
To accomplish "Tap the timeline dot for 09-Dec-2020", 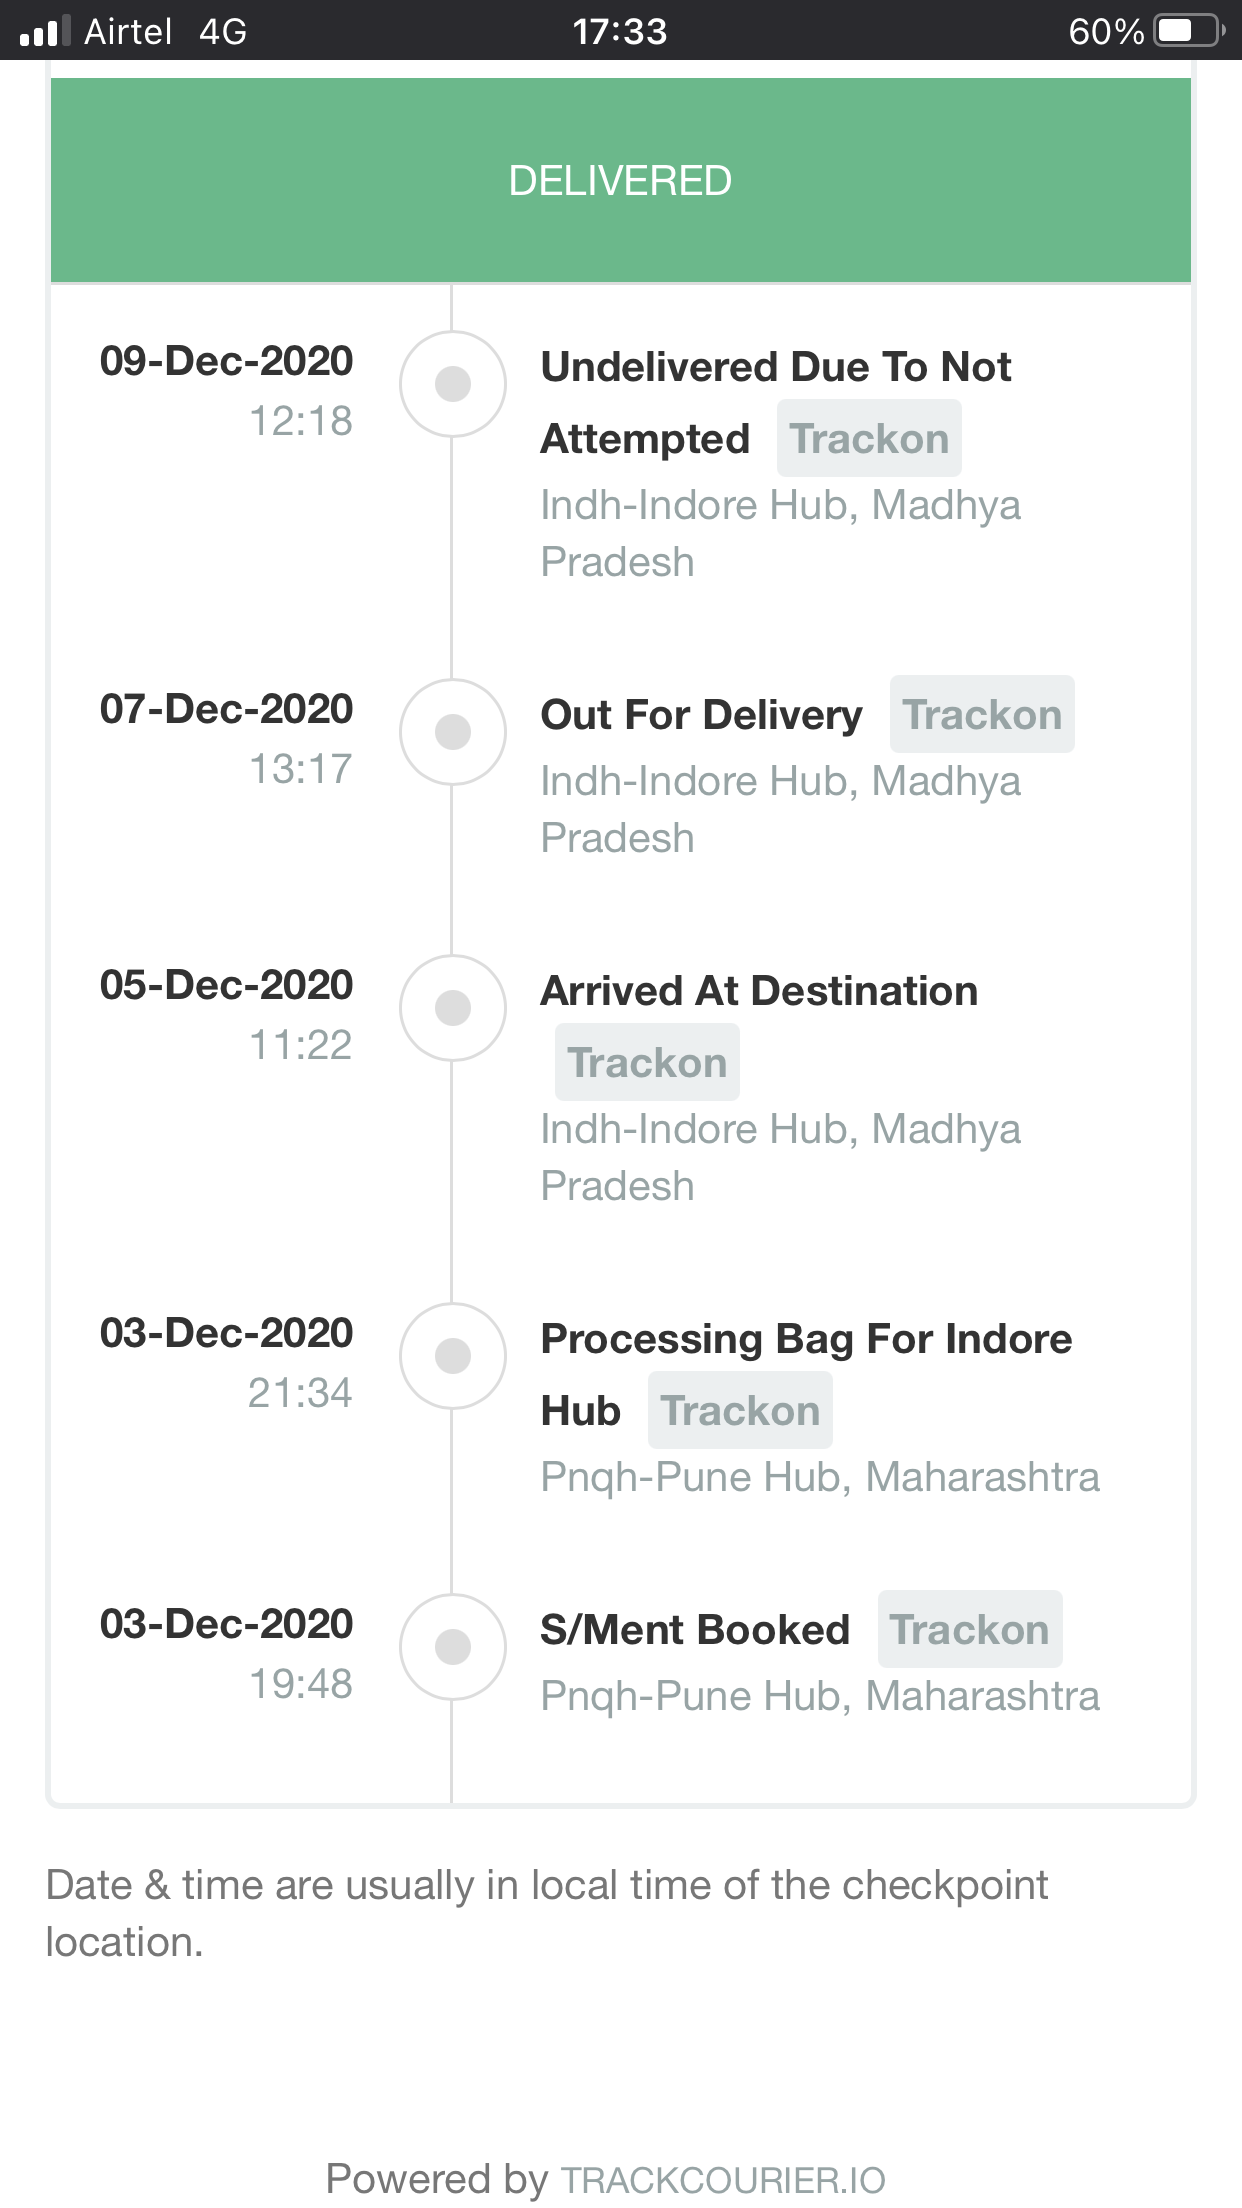I will (x=453, y=384).
